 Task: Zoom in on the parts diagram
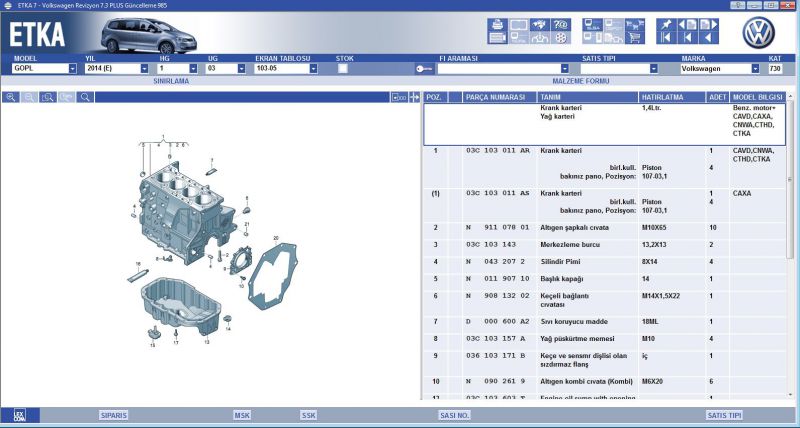click(x=11, y=97)
